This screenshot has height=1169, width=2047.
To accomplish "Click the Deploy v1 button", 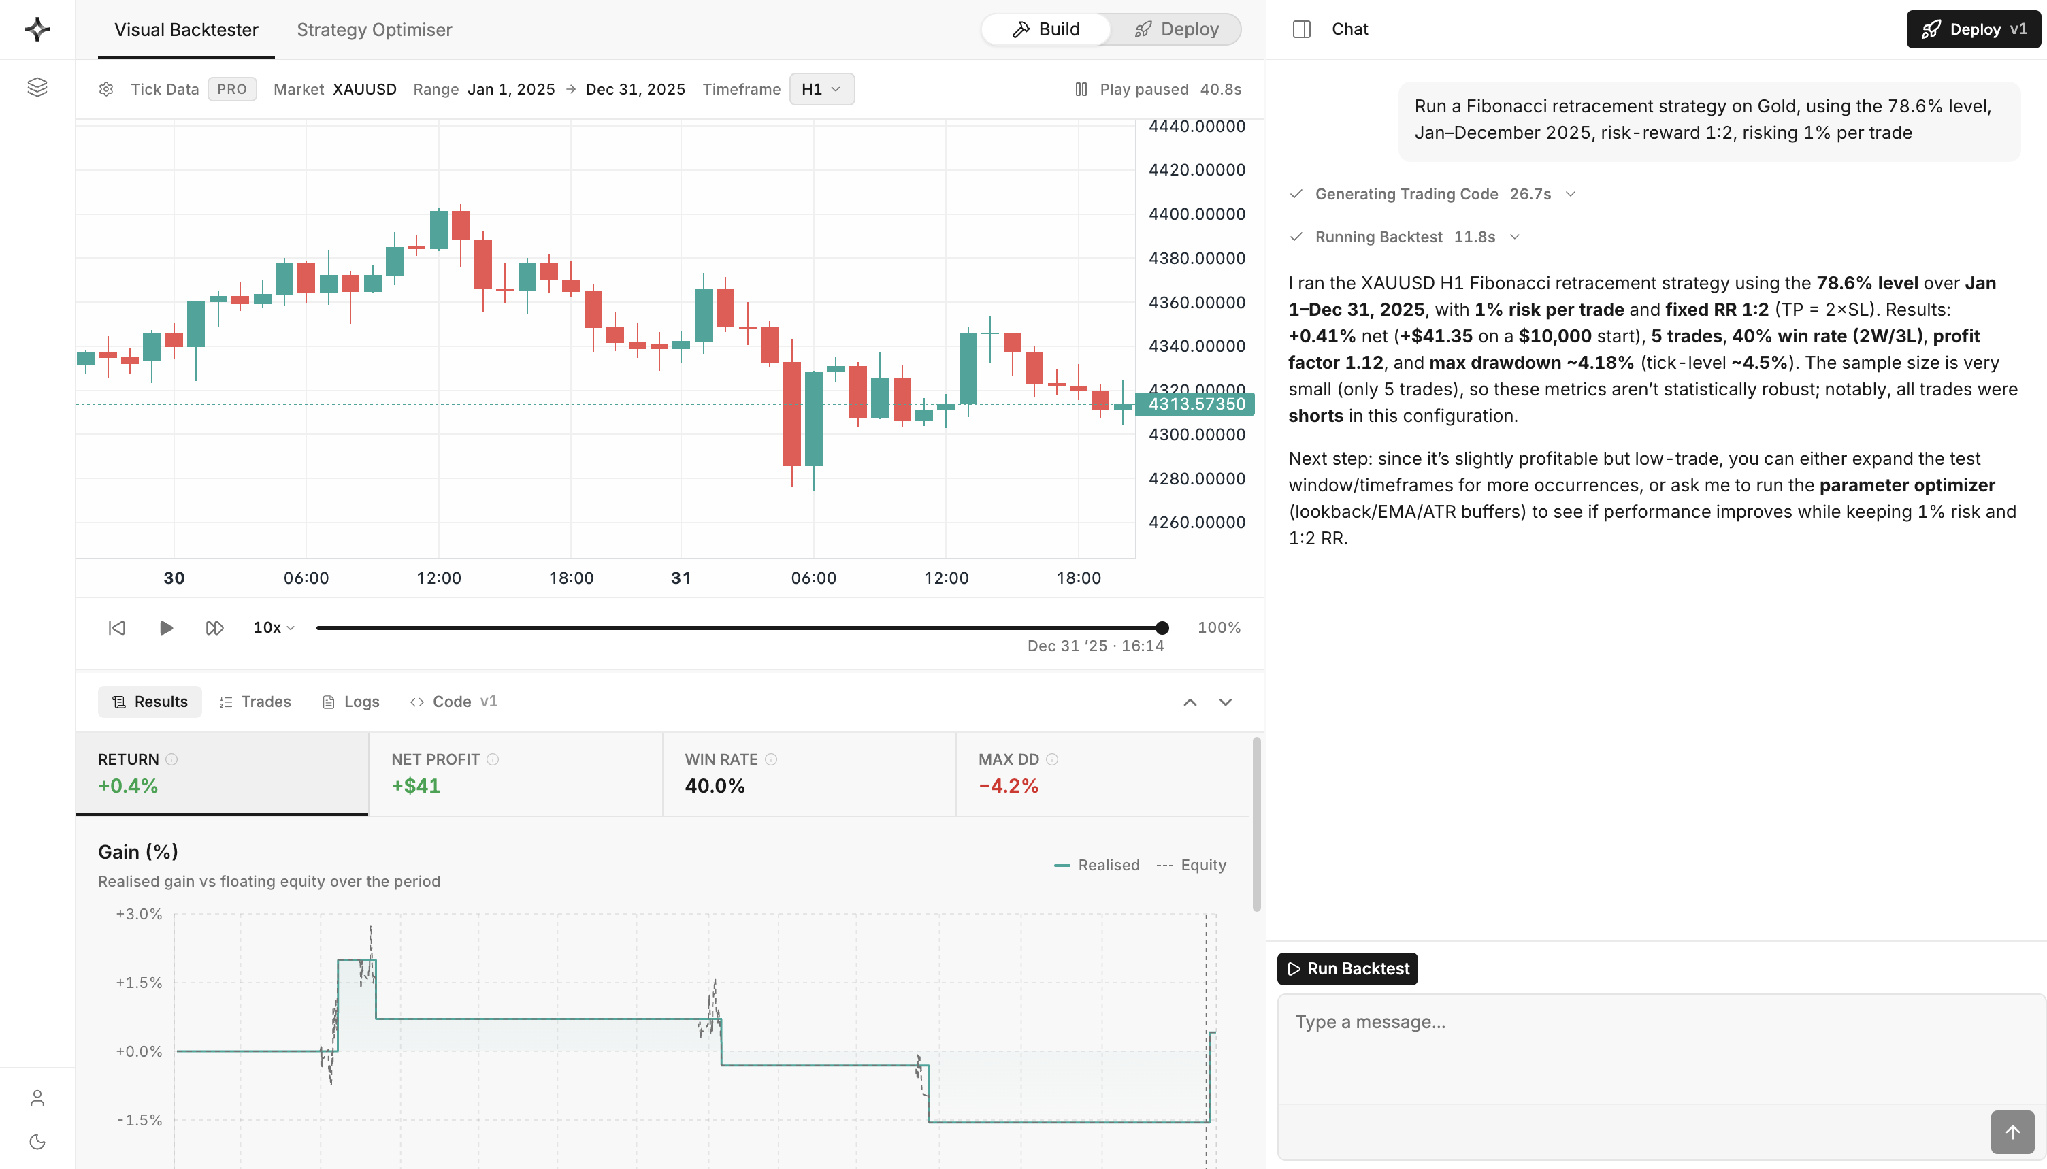I will pyautogui.click(x=1973, y=29).
